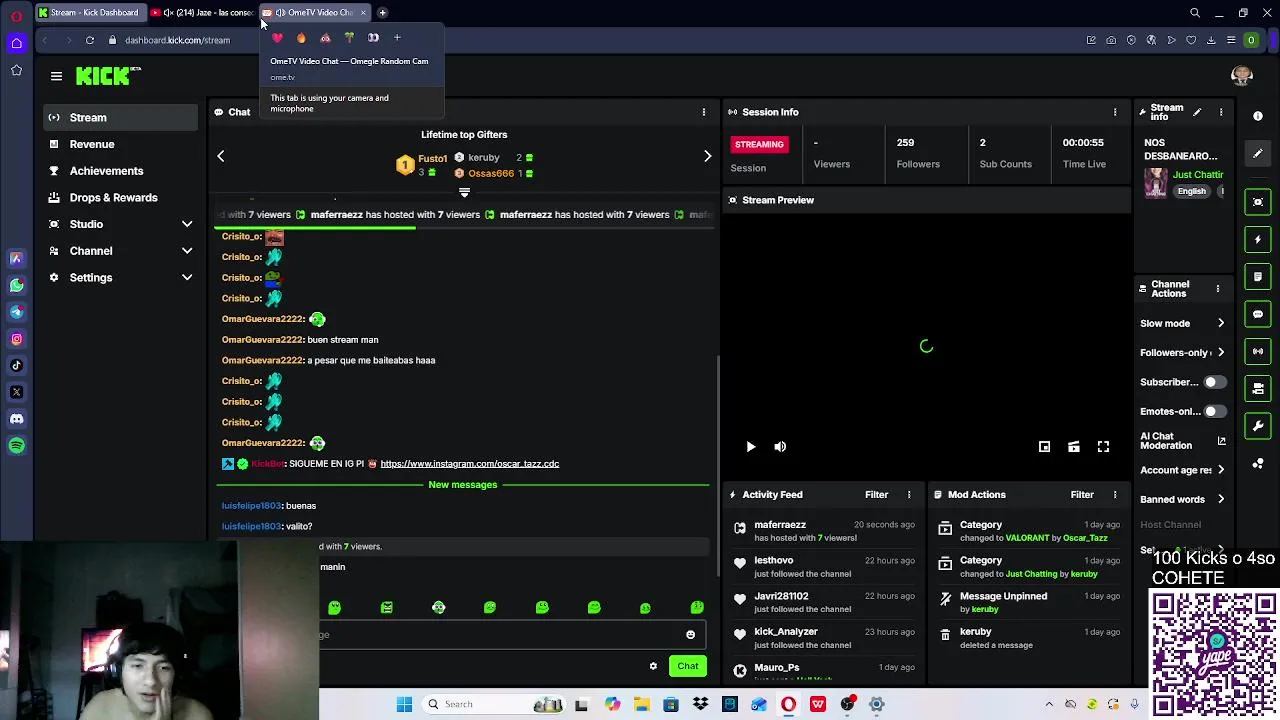
Task: Open the Revenue sidebar page
Action: [121, 144]
